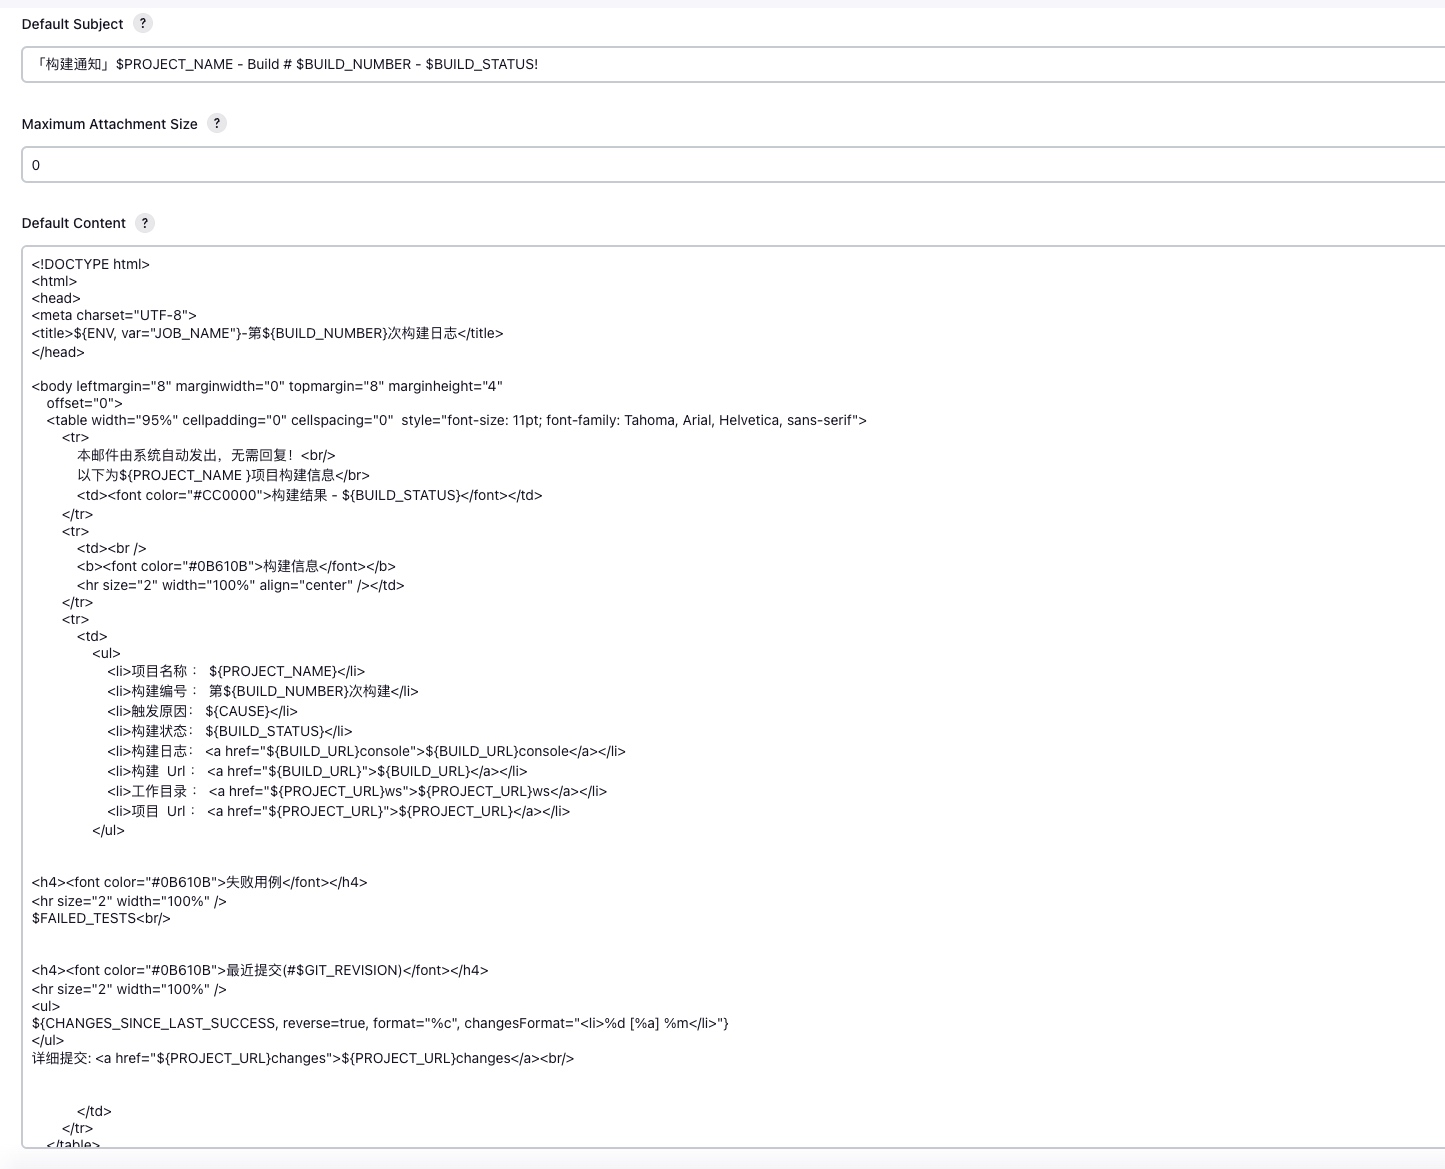
Task: Click the $FAILED_TESTS<br/> line
Action: point(101,918)
